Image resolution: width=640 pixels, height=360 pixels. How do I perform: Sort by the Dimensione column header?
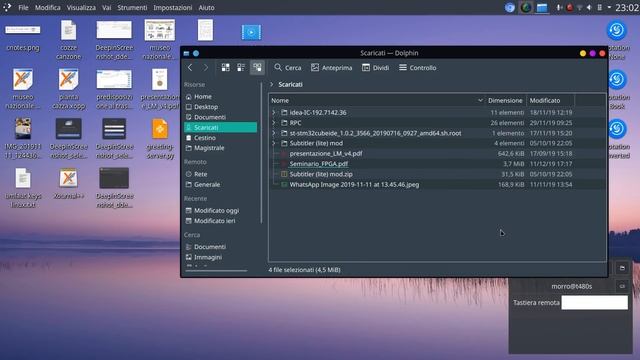(505, 100)
